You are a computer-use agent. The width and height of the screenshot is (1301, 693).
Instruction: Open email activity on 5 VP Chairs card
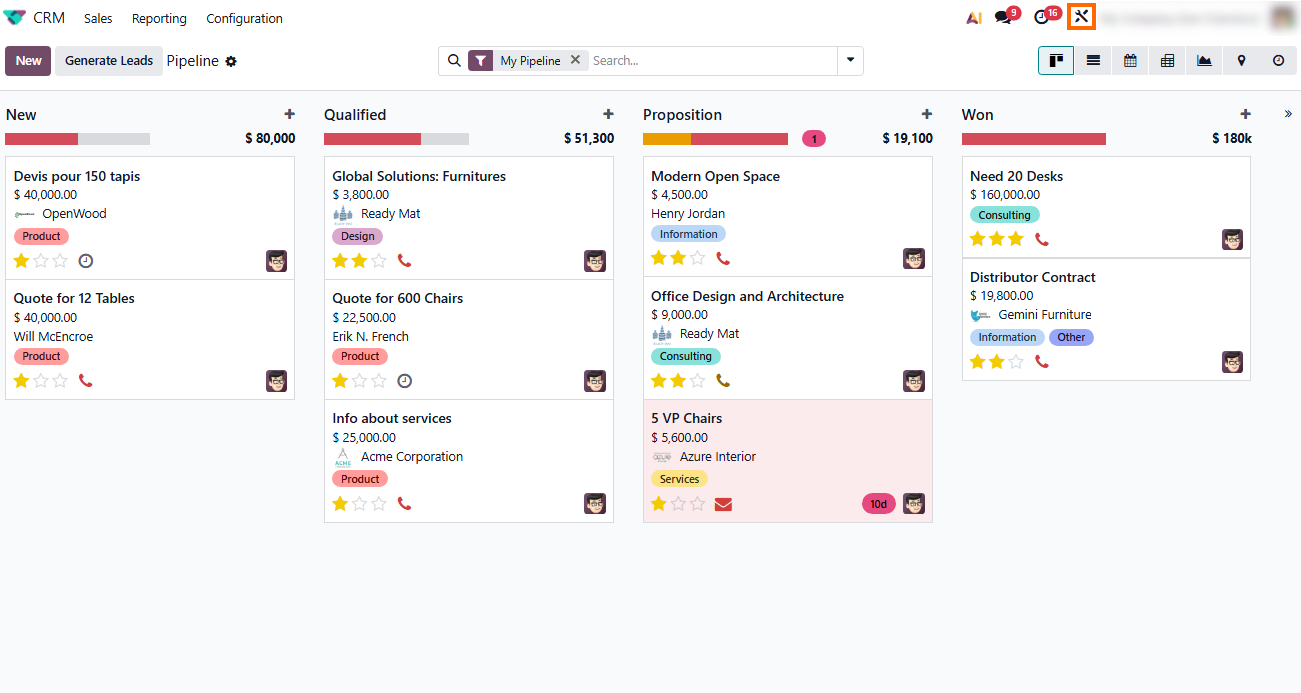(x=723, y=504)
